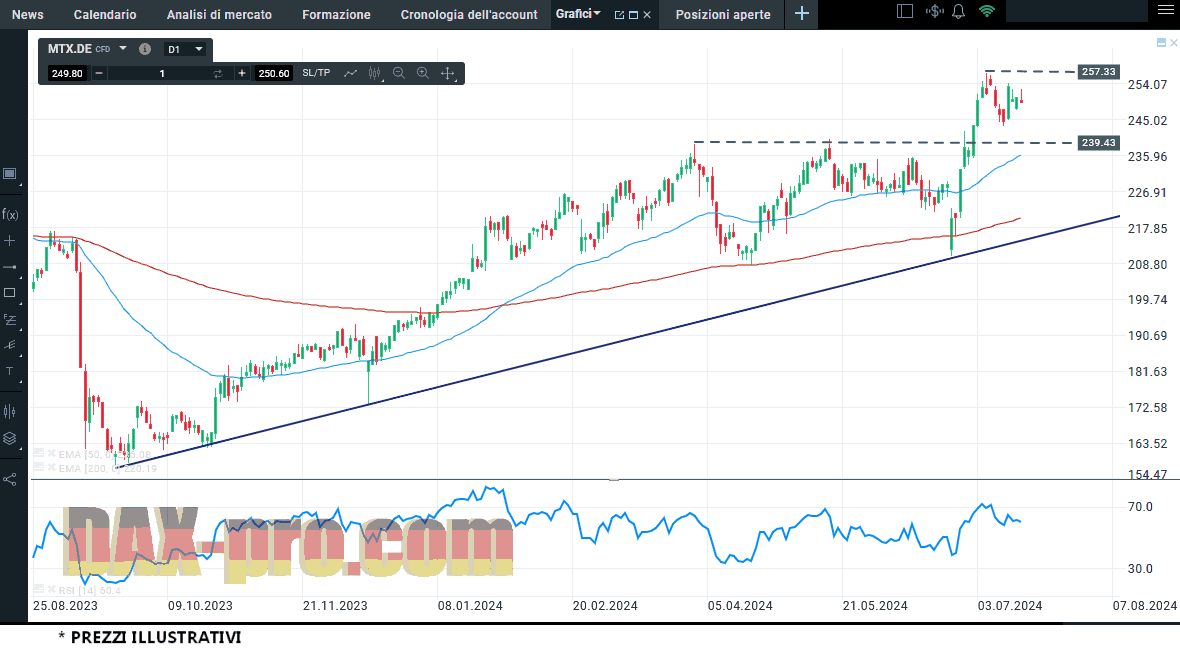1180x648 pixels.
Task: Select the crosshair plus drawing tool
Action: tap(10, 241)
